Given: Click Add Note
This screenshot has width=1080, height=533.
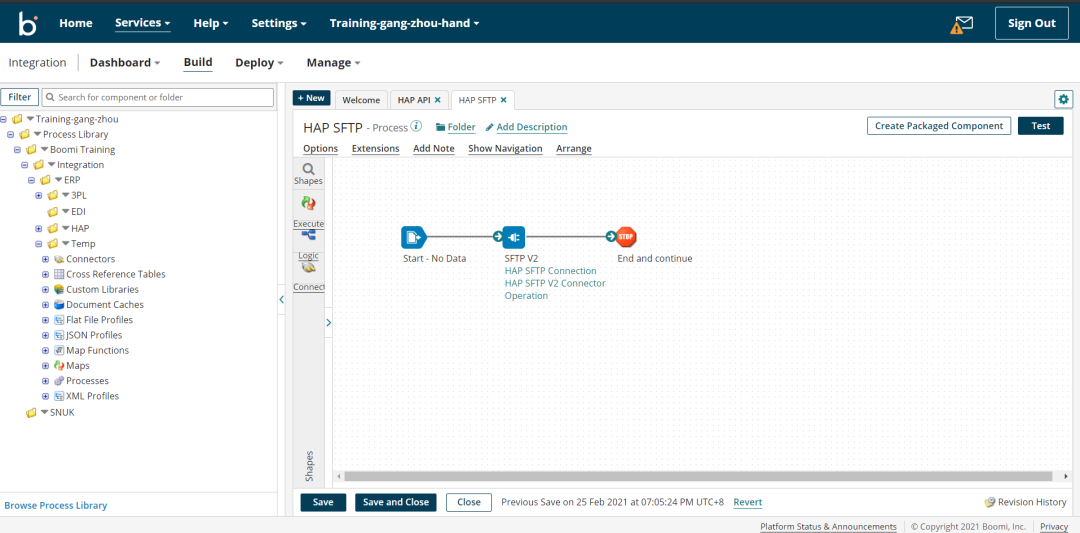Looking at the screenshot, I should pos(434,148).
